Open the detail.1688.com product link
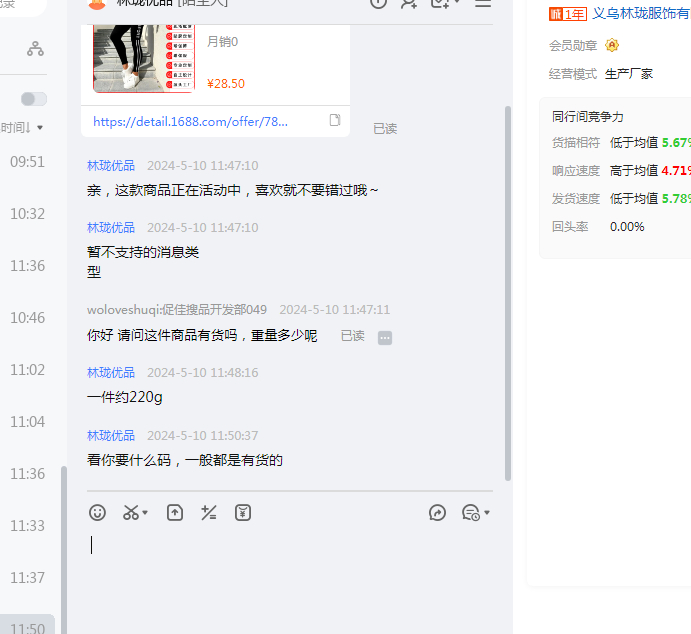The height and width of the screenshot is (634, 691). pyautogui.click(x=190, y=121)
